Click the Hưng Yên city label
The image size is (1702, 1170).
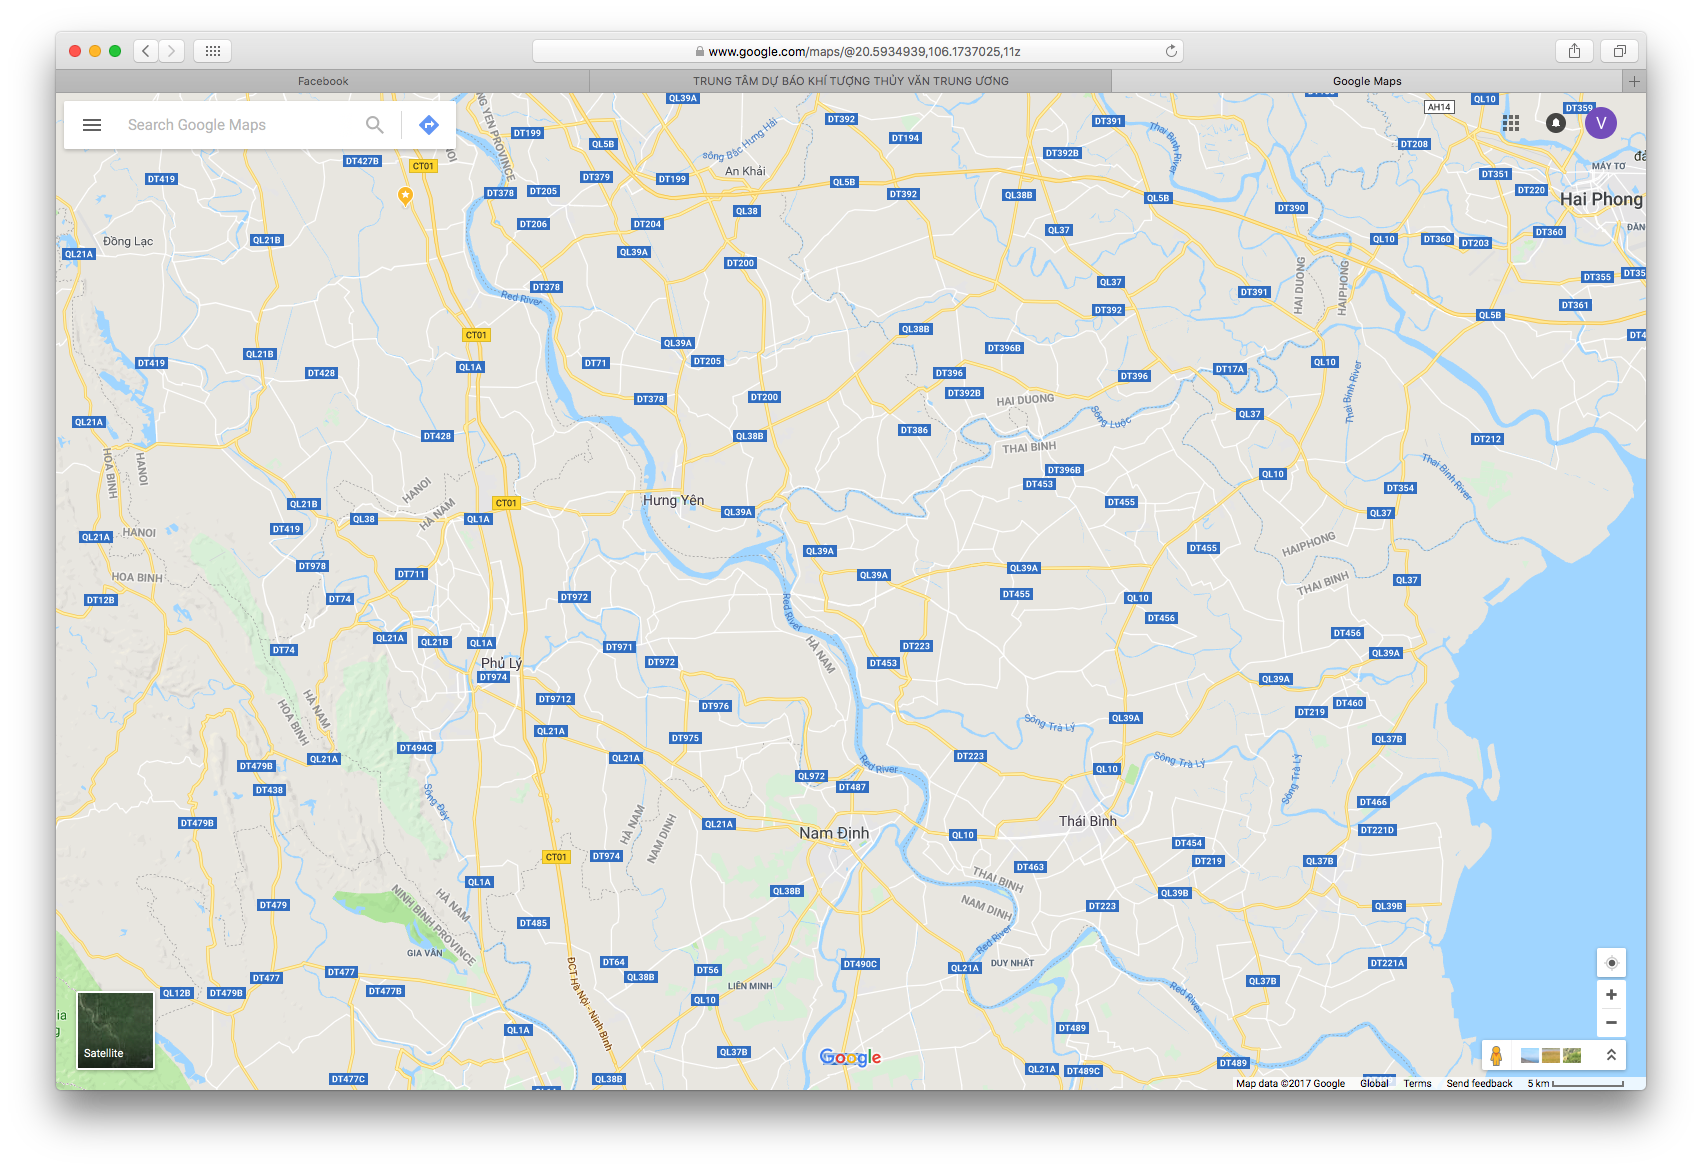pos(673,500)
